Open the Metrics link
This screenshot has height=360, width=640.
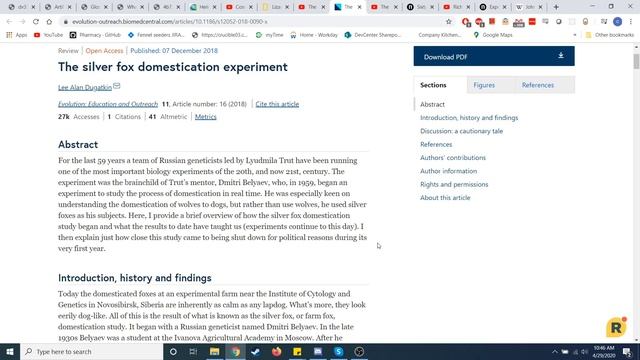(x=206, y=117)
